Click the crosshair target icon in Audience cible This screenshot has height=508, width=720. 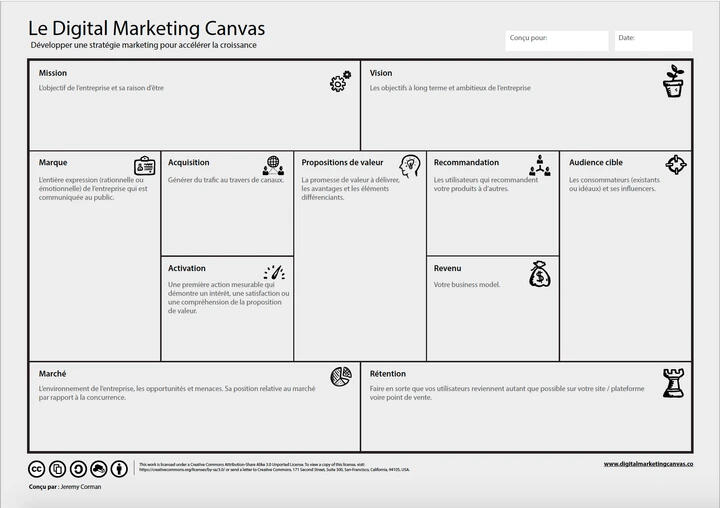(675, 164)
